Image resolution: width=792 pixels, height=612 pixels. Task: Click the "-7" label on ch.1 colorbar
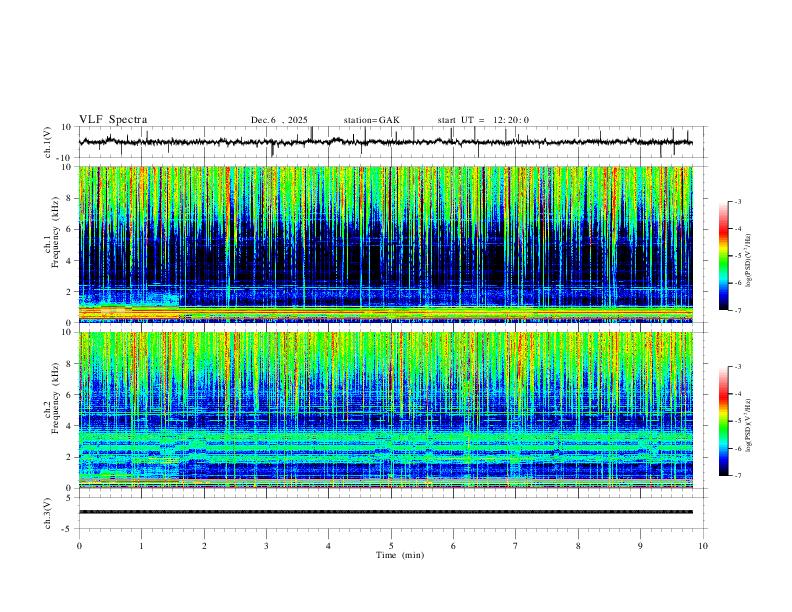[x=738, y=310]
